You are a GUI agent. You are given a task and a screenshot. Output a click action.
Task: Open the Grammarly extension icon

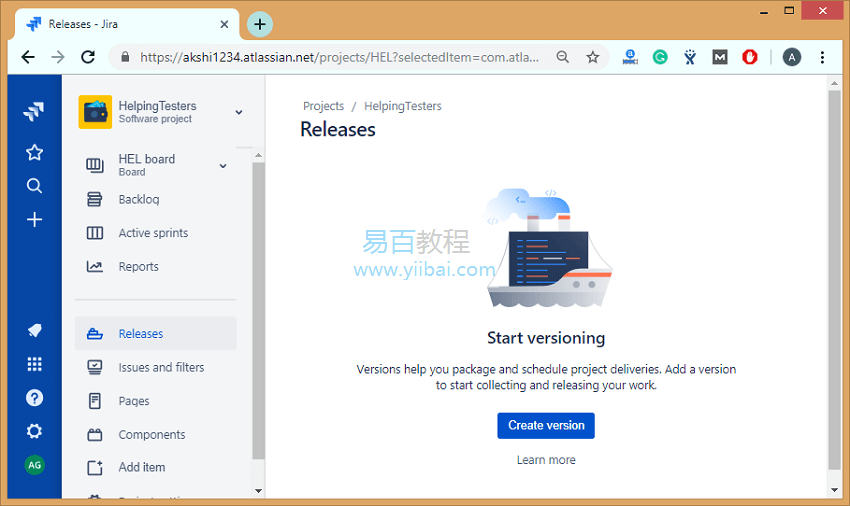pyautogui.click(x=660, y=57)
